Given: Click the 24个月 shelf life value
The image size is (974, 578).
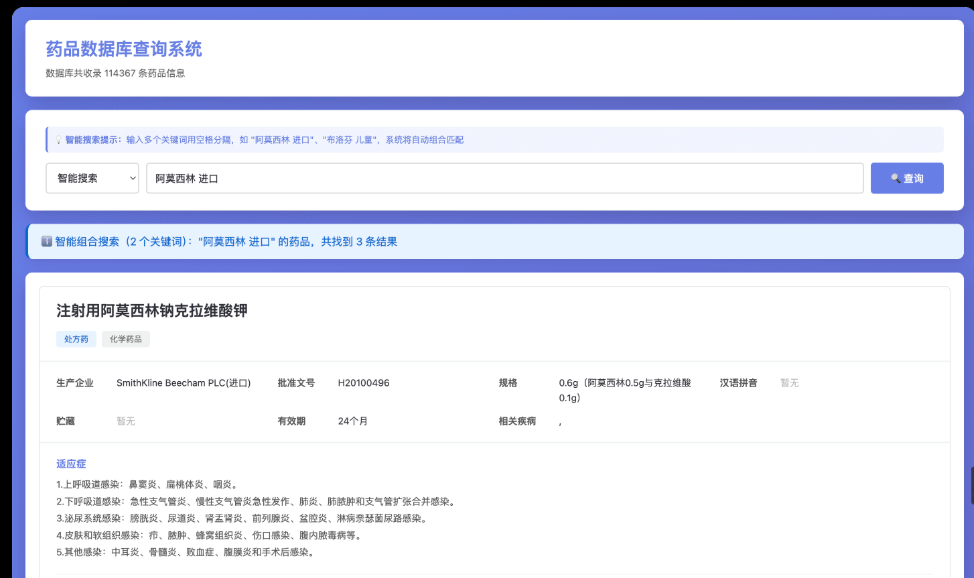Looking at the screenshot, I should tap(353, 421).
